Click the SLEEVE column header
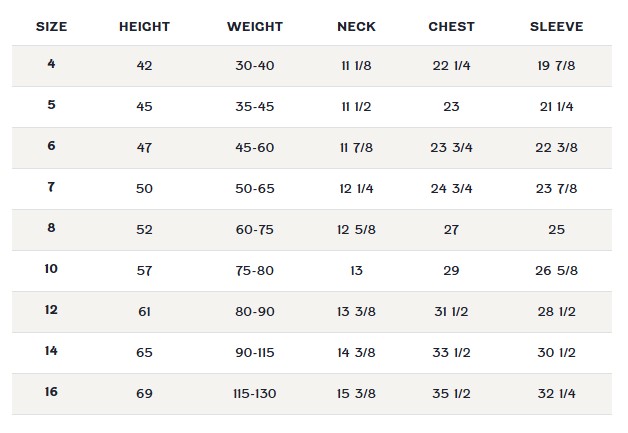The image size is (628, 433). (556, 27)
